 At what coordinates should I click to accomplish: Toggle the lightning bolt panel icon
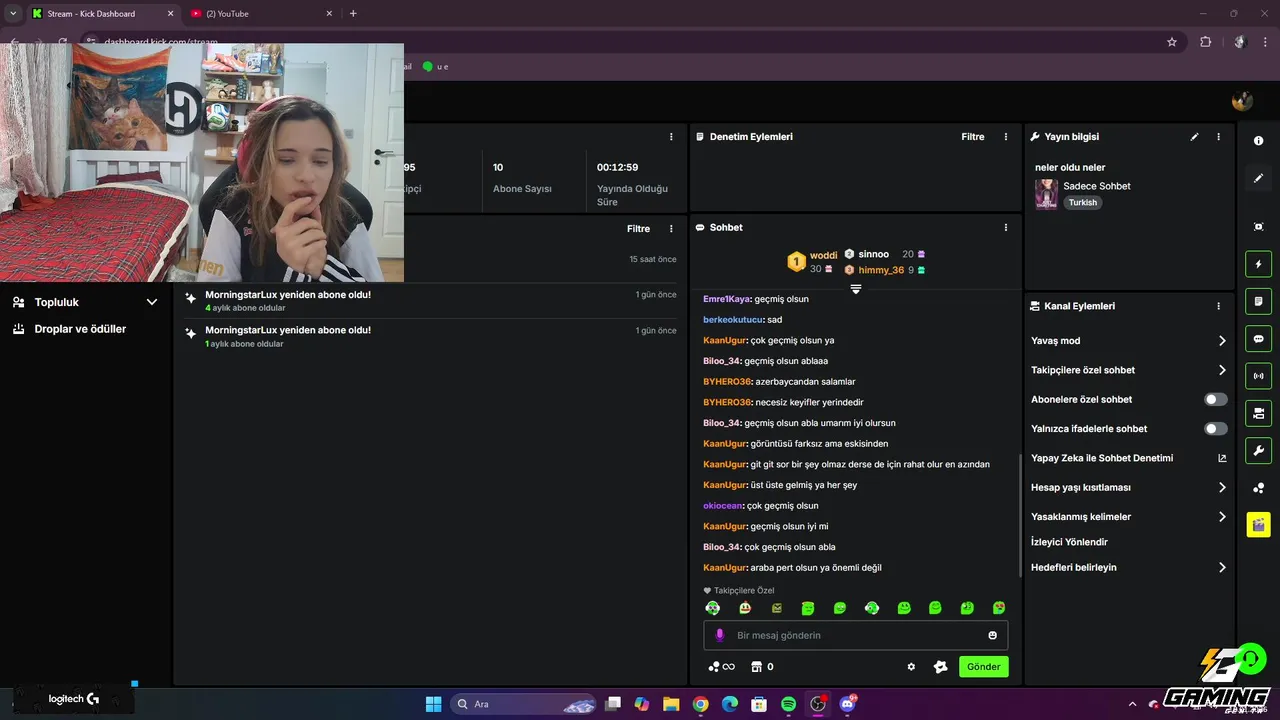point(1258,264)
